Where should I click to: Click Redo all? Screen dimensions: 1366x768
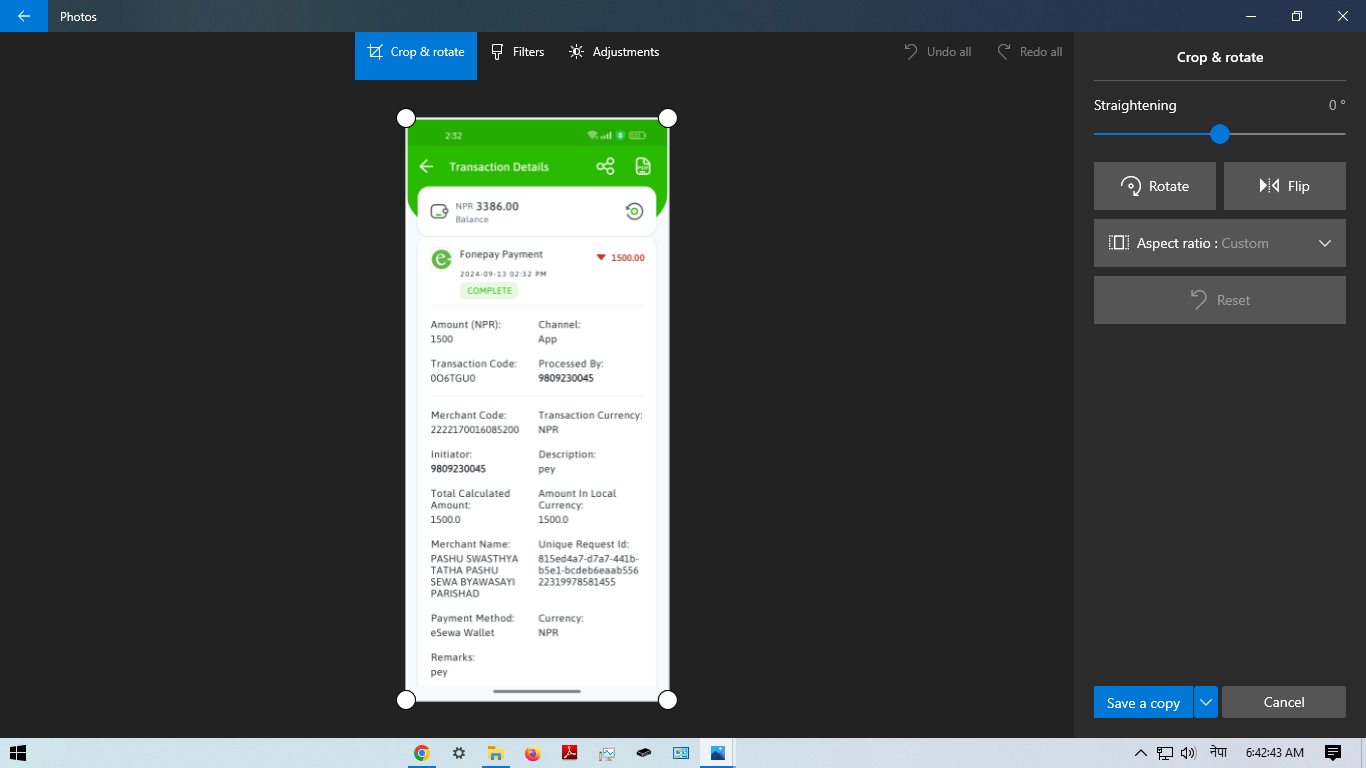[1029, 52]
